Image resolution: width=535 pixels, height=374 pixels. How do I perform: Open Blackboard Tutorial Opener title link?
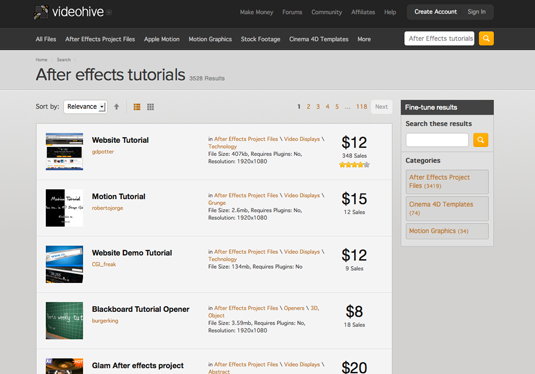tap(141, 309)
